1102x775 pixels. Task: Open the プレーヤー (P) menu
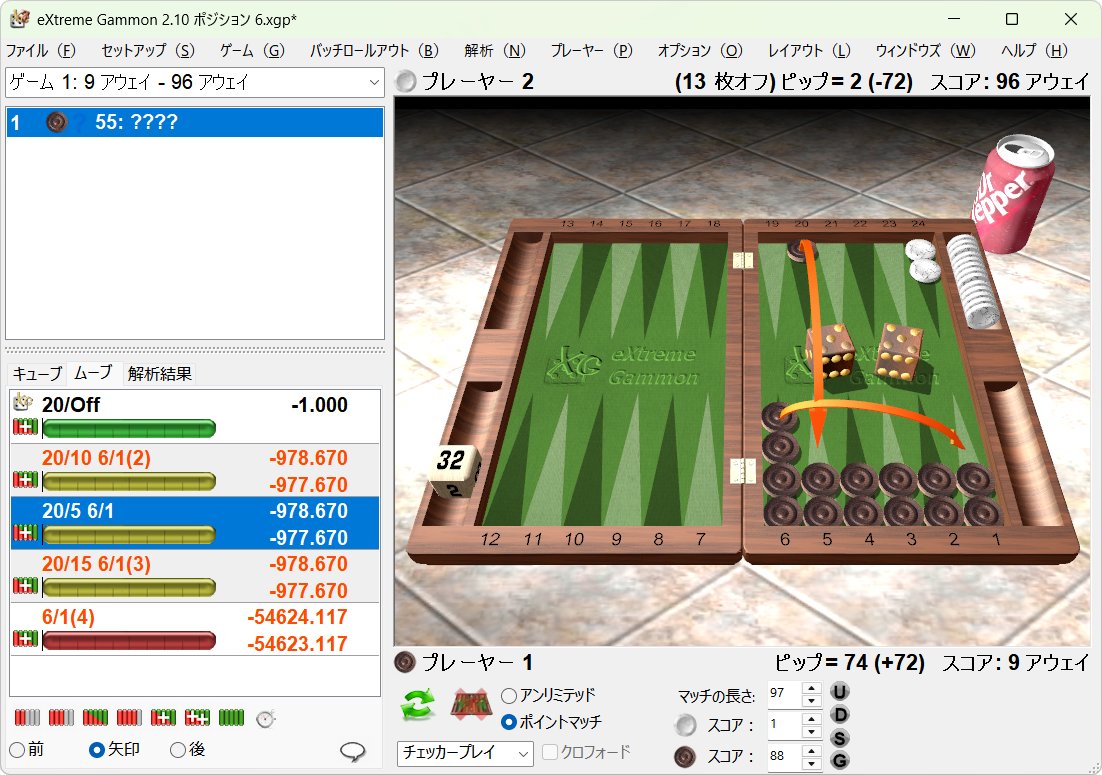pyautogui.click(x=591, y=51)
